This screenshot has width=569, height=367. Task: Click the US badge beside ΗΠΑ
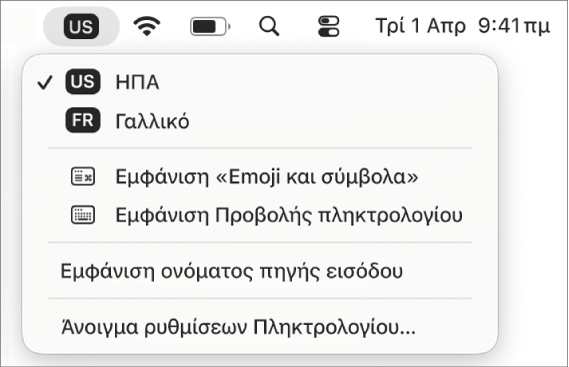pos(83,82)
